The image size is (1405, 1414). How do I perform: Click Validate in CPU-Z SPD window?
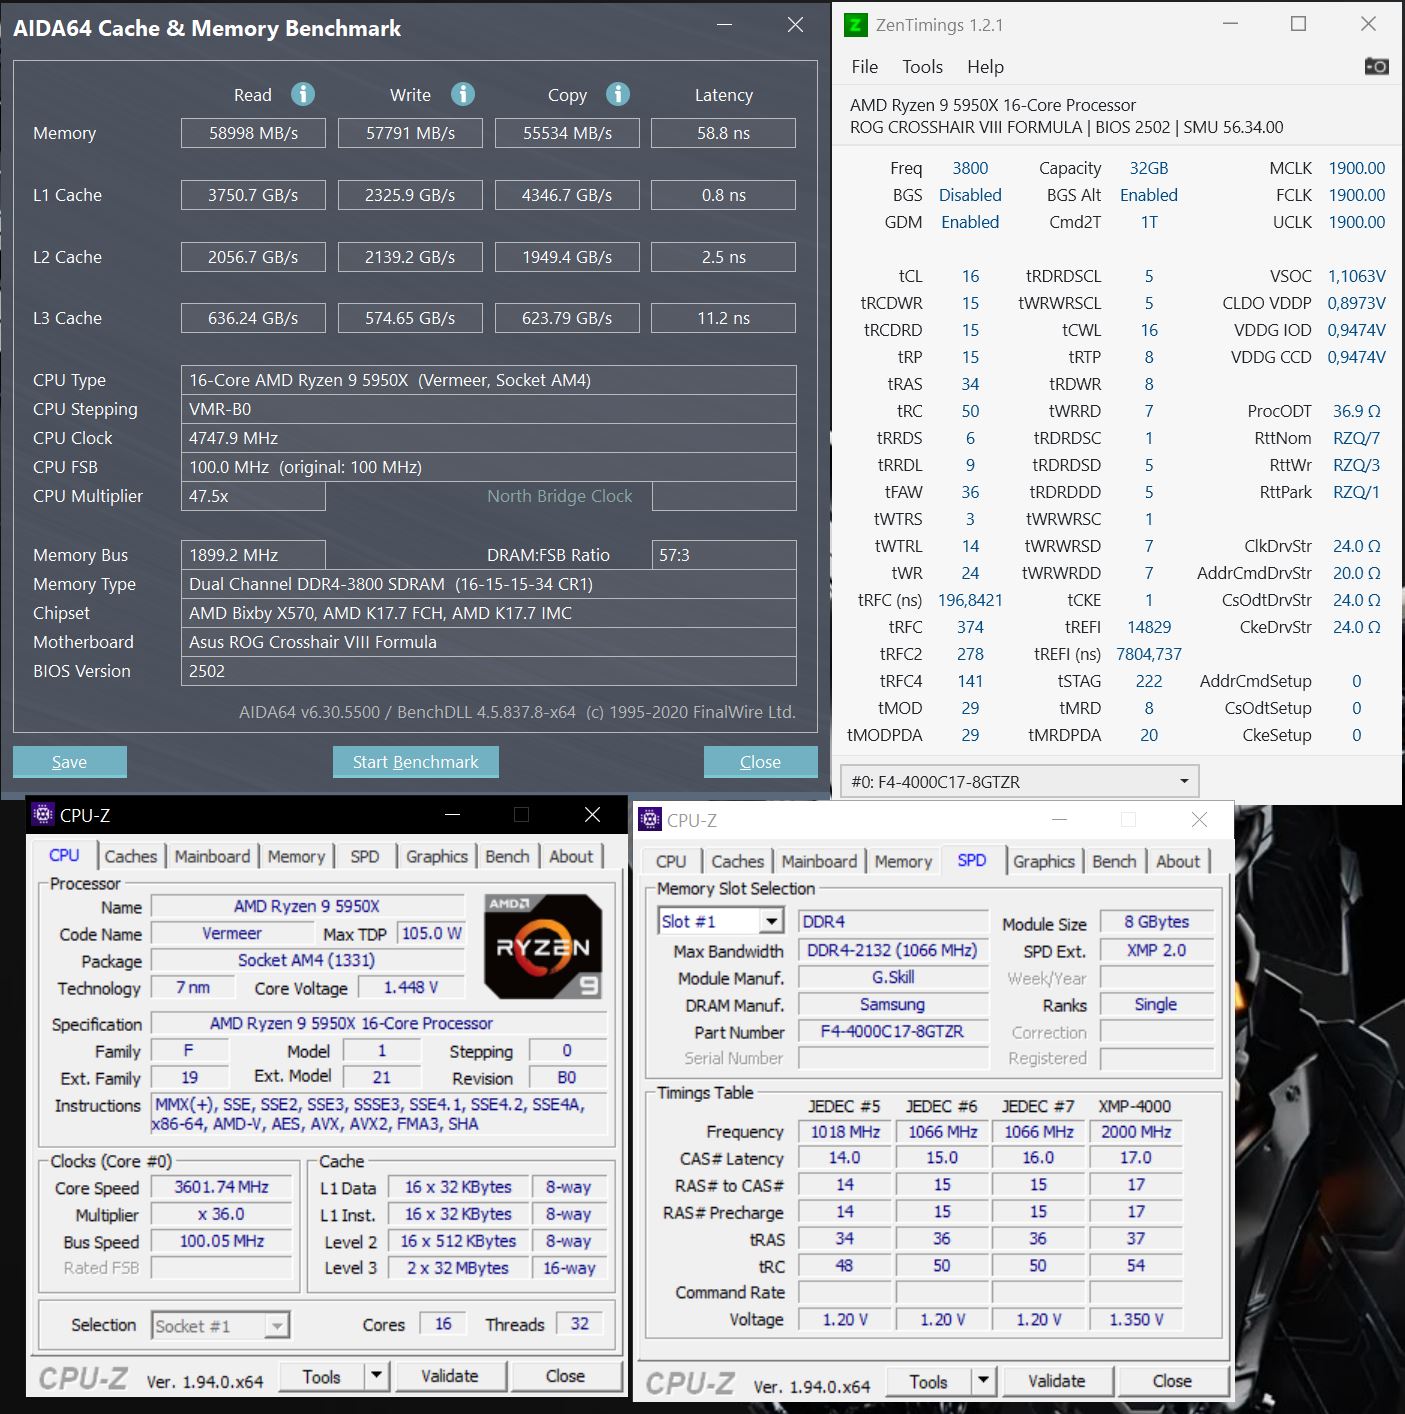(x=1056, y=1381)
